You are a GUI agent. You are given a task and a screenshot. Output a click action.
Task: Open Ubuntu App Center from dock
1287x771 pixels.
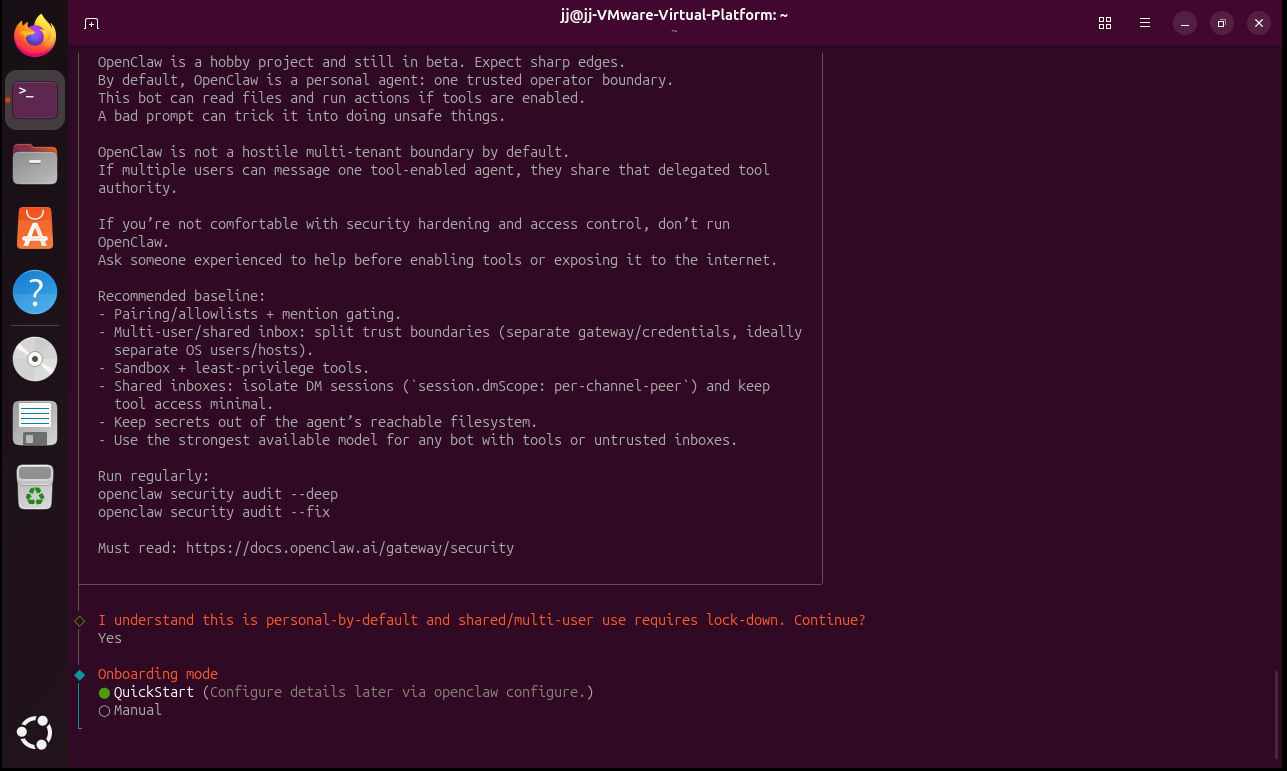click(x=35, y=229)
